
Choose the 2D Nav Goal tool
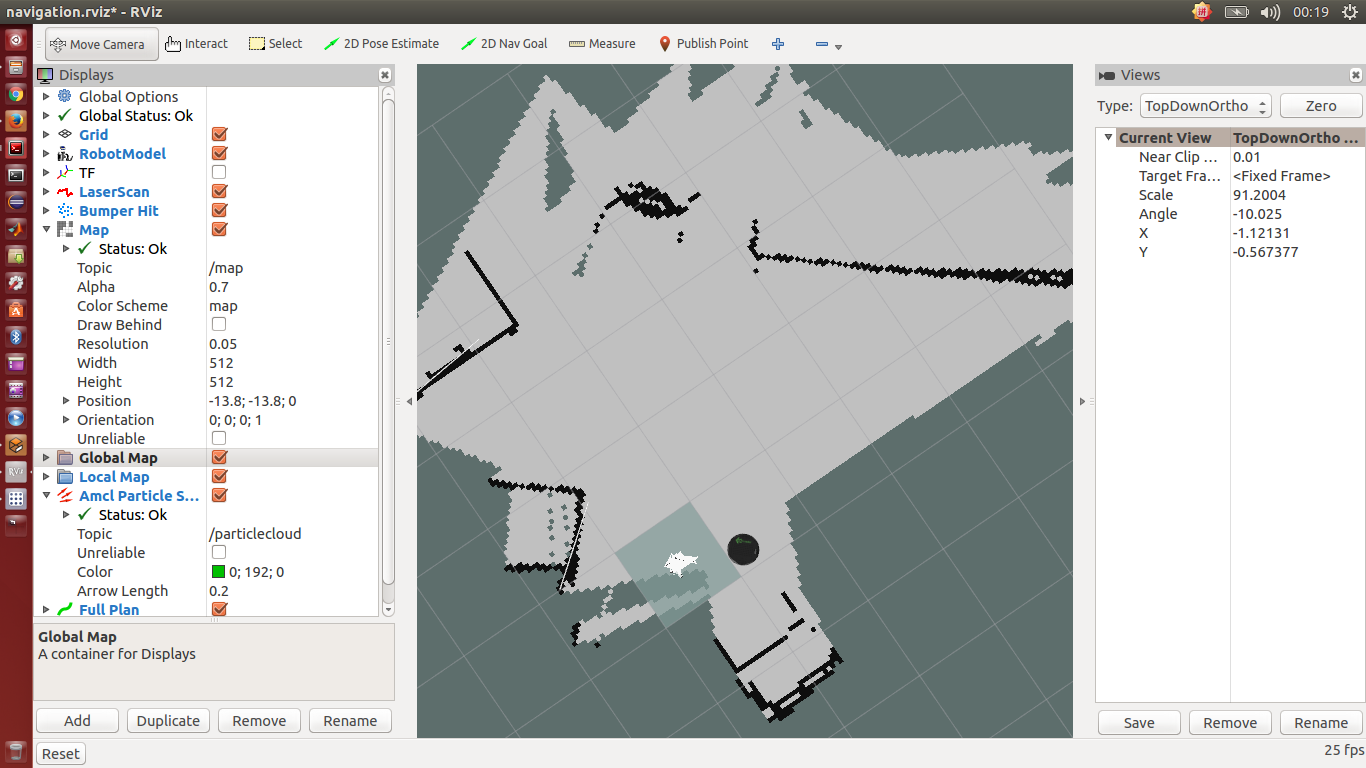[504, 44]
